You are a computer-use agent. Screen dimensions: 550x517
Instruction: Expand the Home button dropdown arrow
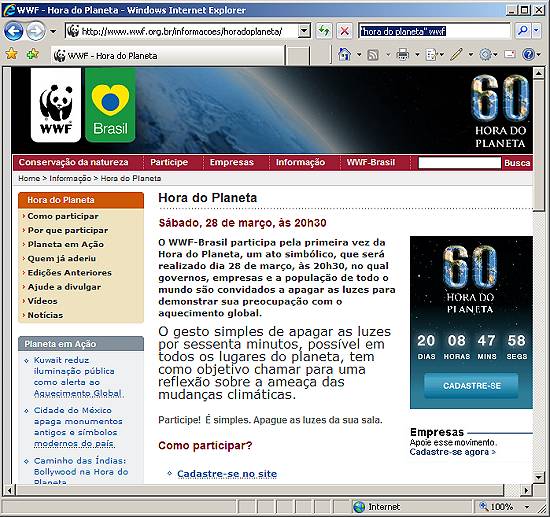(359, 55)
